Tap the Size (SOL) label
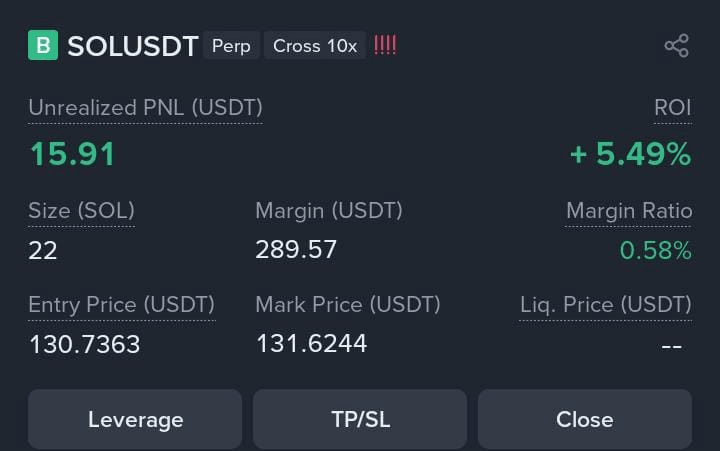 (x=81, y=211)
